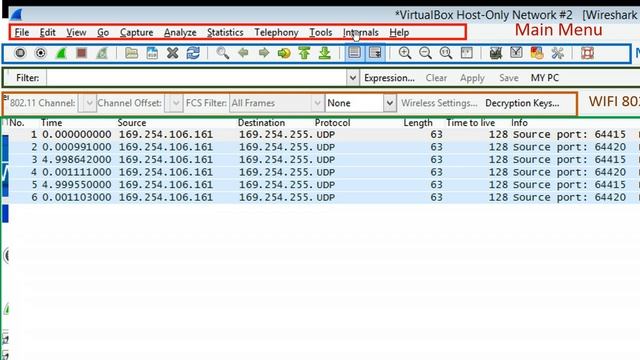
Task: Open preferences (tools icon)
Action: 557,53
